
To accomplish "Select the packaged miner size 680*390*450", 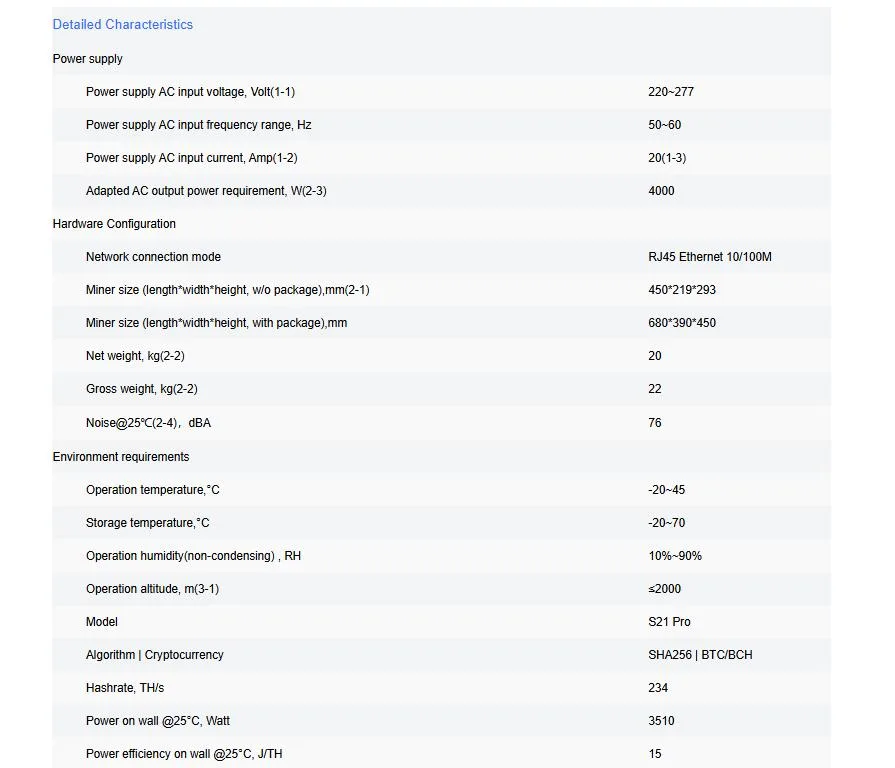I will coord(682,323).
